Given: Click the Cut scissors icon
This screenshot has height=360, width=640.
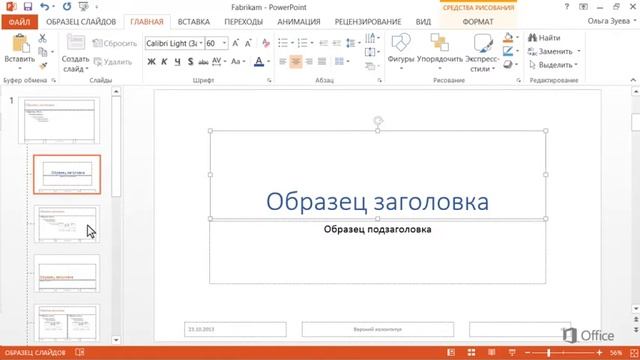Looking at the screenshot, I should click(42, 38).
